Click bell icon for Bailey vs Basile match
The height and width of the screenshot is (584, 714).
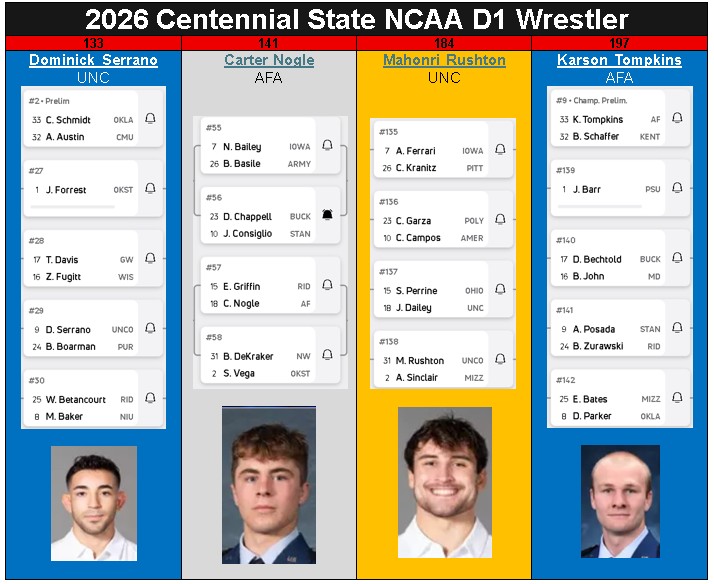[x=327, y=145]
